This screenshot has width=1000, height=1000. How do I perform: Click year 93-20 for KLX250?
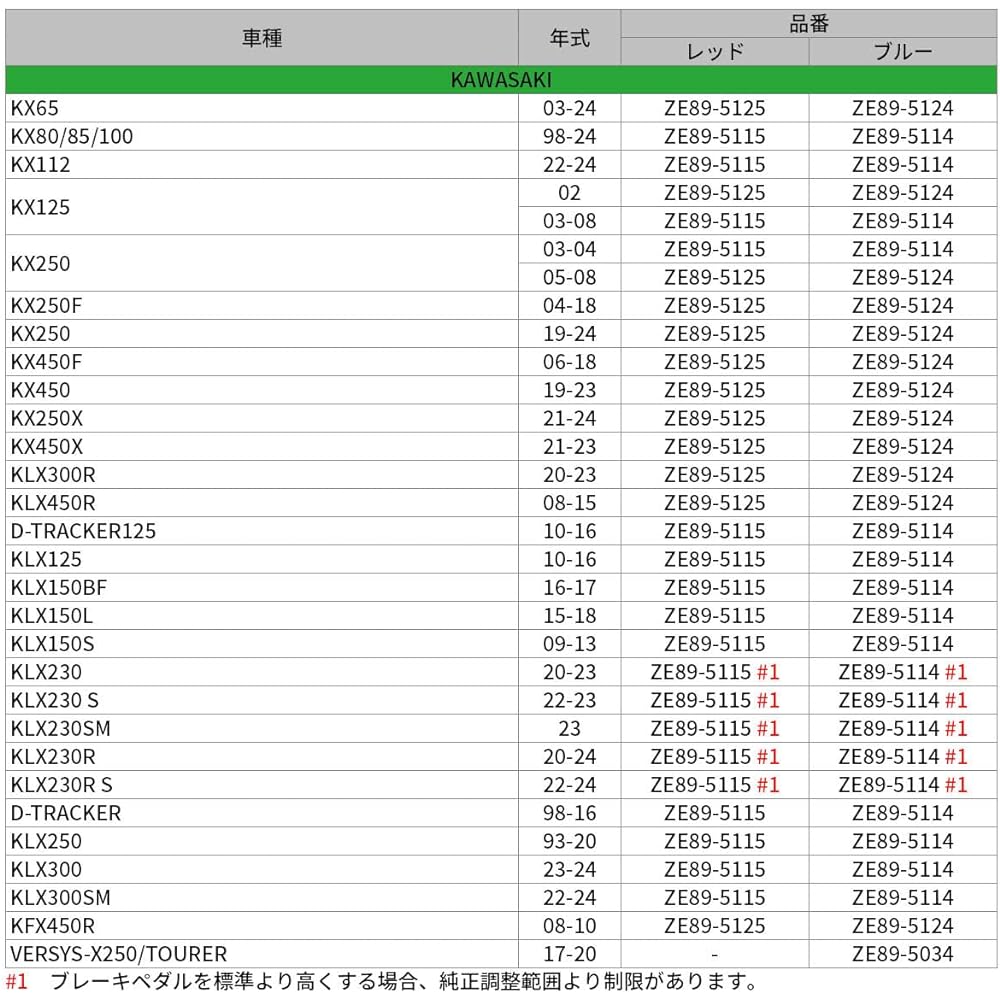(x=570, y=841)
